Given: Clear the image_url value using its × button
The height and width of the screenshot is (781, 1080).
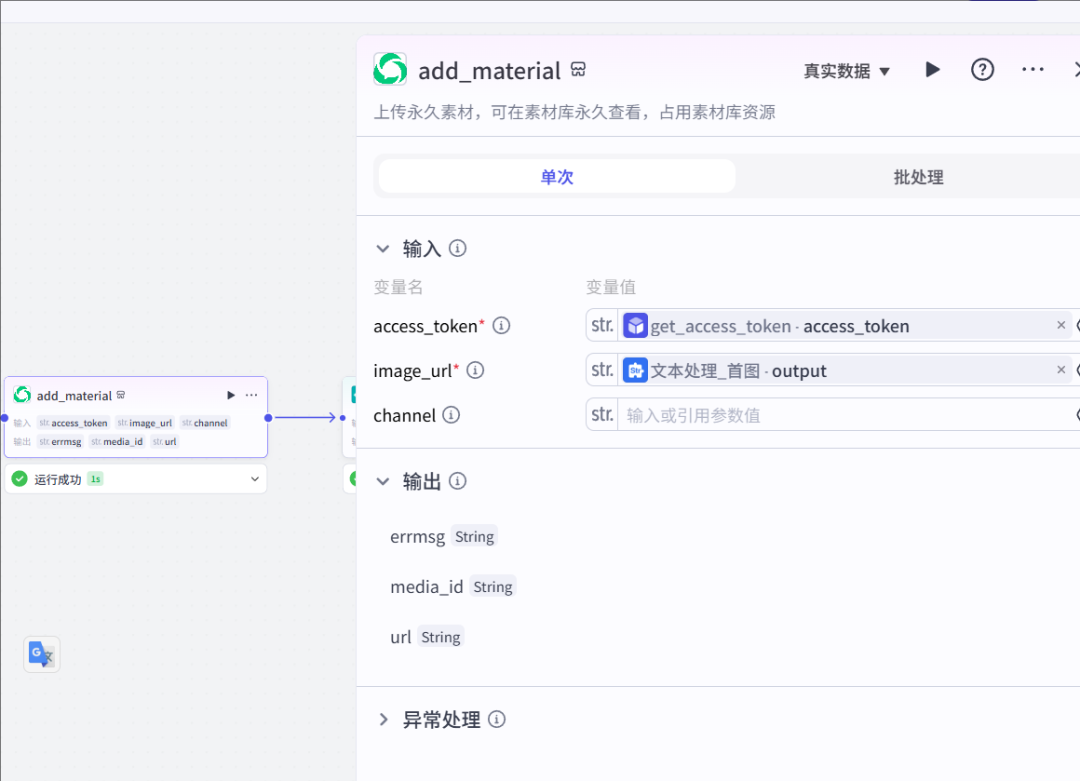Looking at the screenshot, I should pyautogui.click(x=1060, y=369).
